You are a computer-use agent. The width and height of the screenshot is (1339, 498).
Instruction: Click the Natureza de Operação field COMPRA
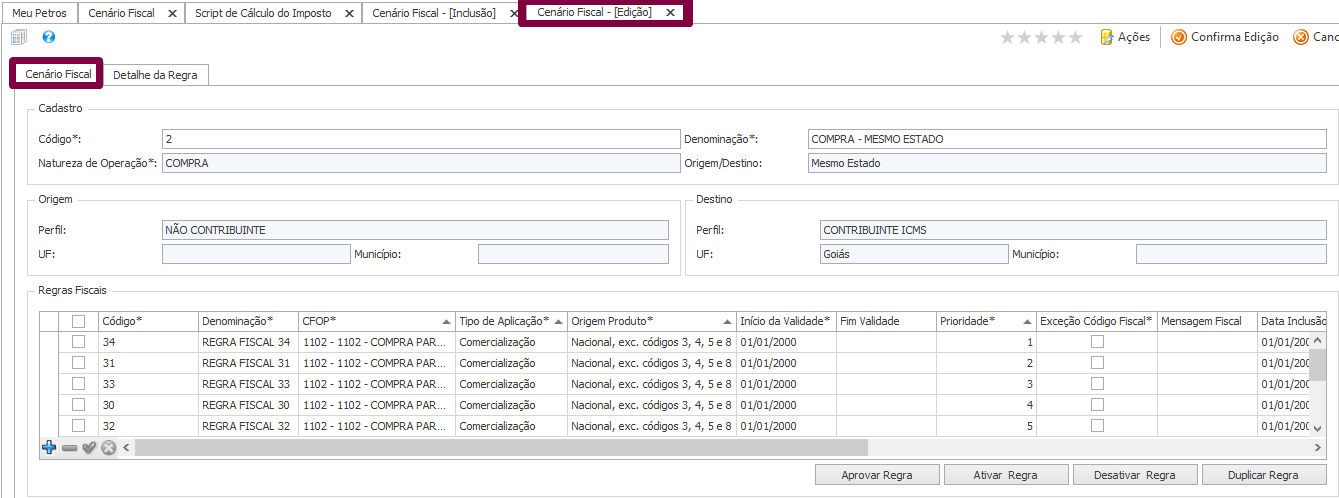pyautogui.click(x=421, y=163)
